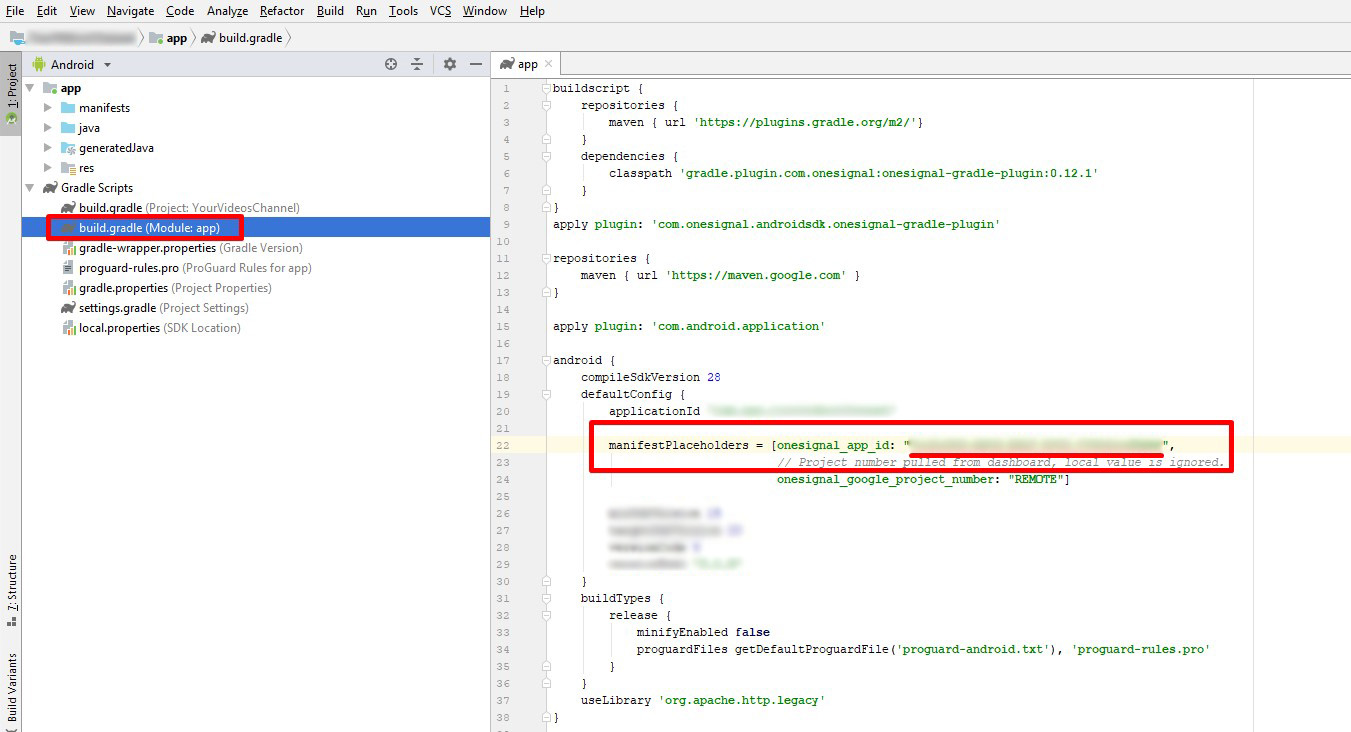The width and height of the screenshot is (1351, 732).
Task: Fold the defaultConfig block on line 19
Action: tap(546, 394)
